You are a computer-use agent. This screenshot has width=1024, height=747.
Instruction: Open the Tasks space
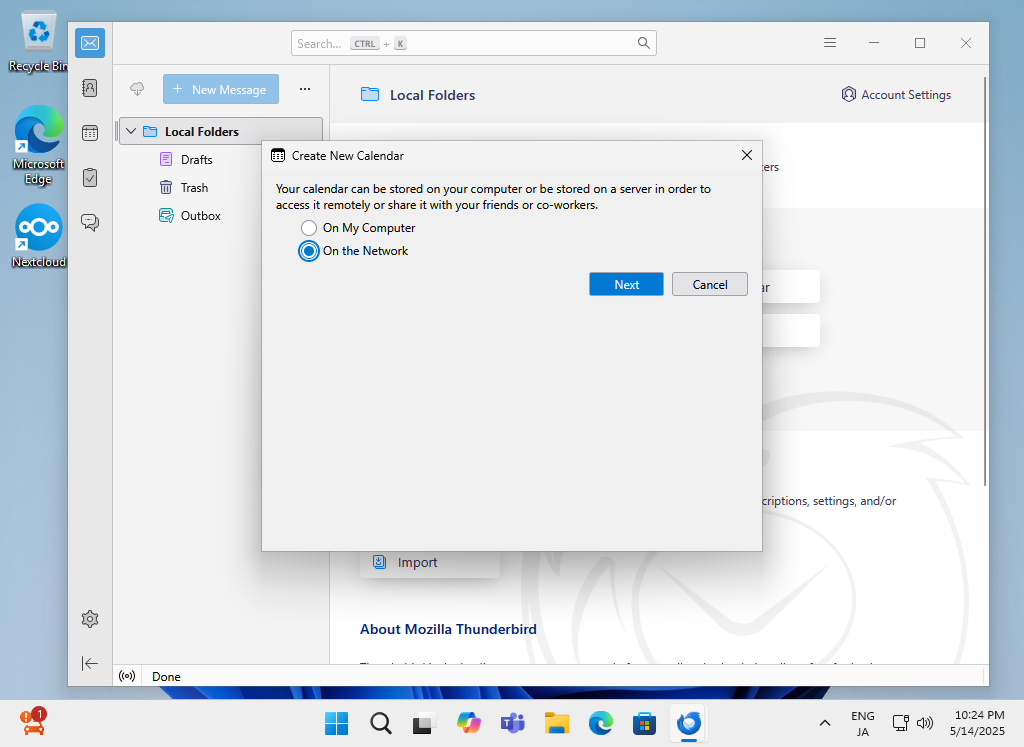(89, 177)
